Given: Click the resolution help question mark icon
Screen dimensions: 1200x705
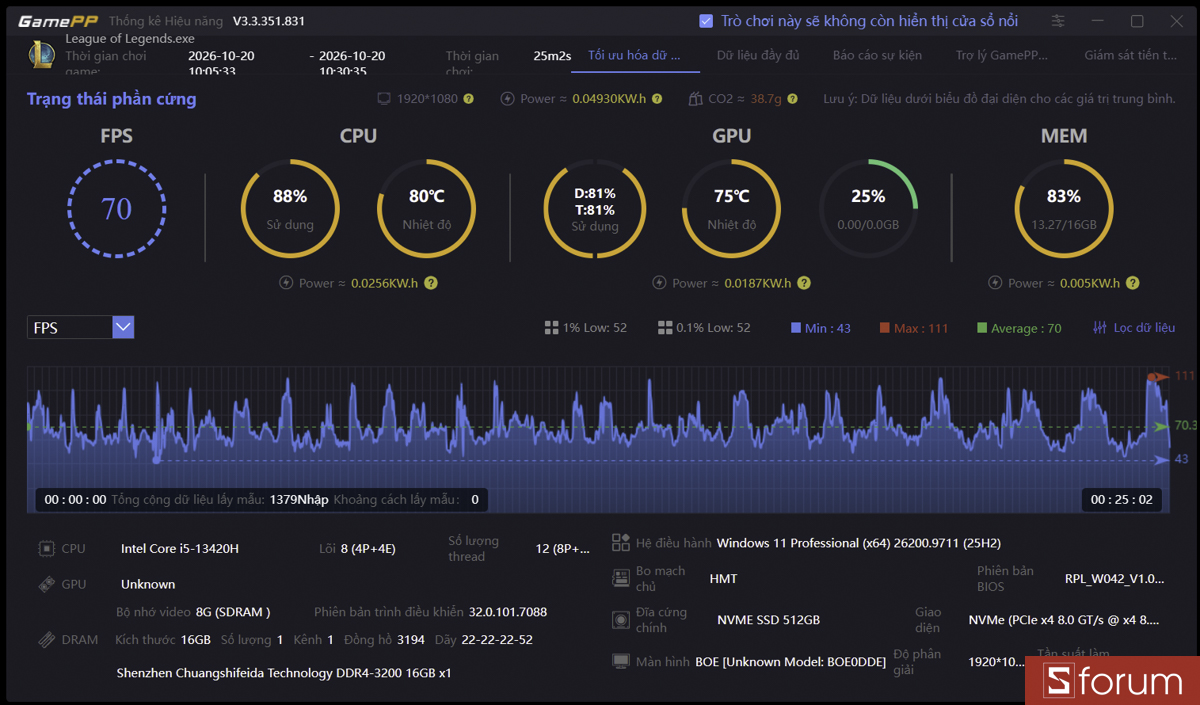Looking at the screenshot, I should (x=468, y=99).
